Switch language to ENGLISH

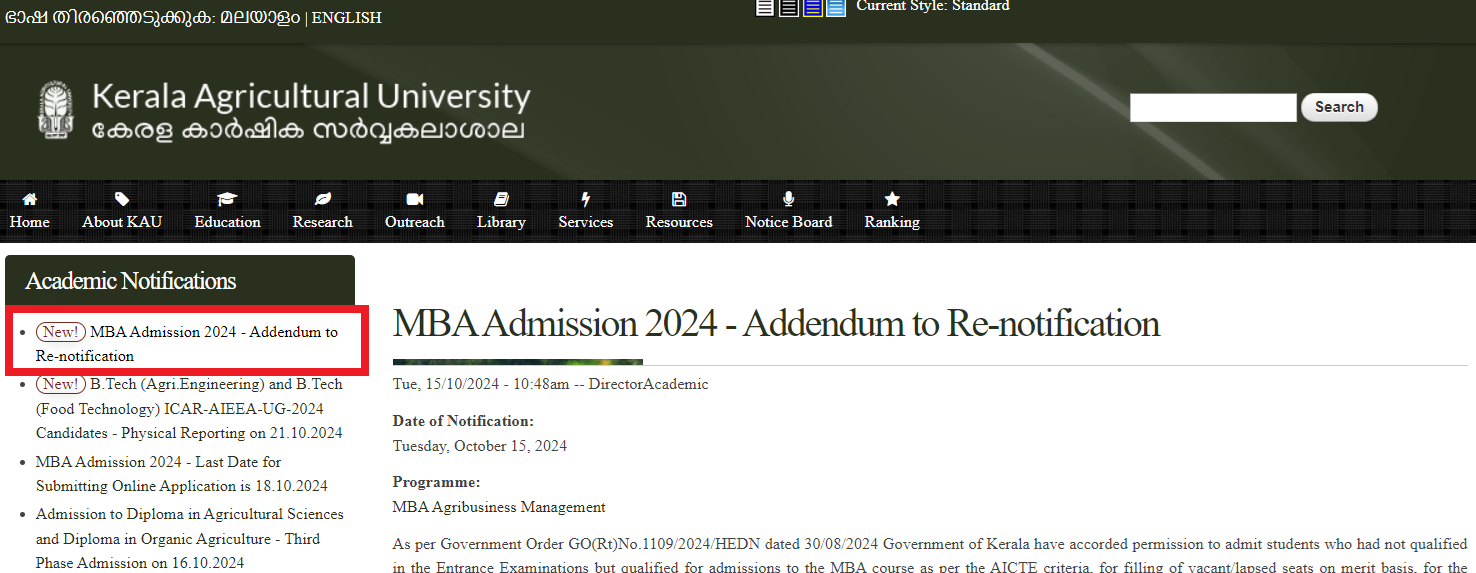346,18
